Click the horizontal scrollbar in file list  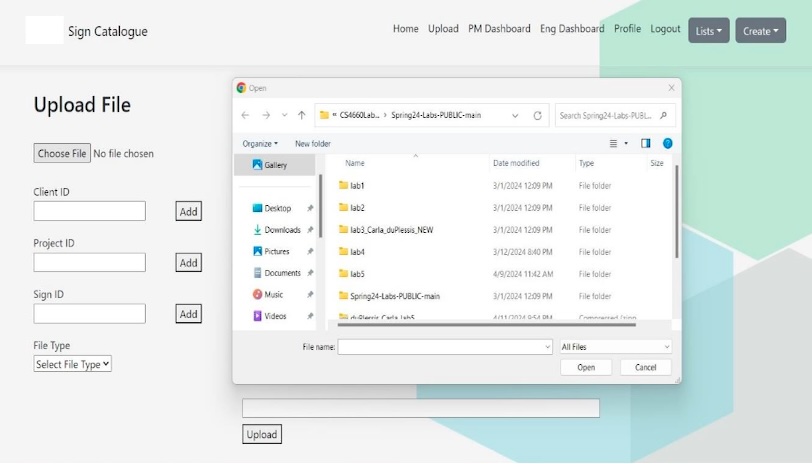[487, 325]
